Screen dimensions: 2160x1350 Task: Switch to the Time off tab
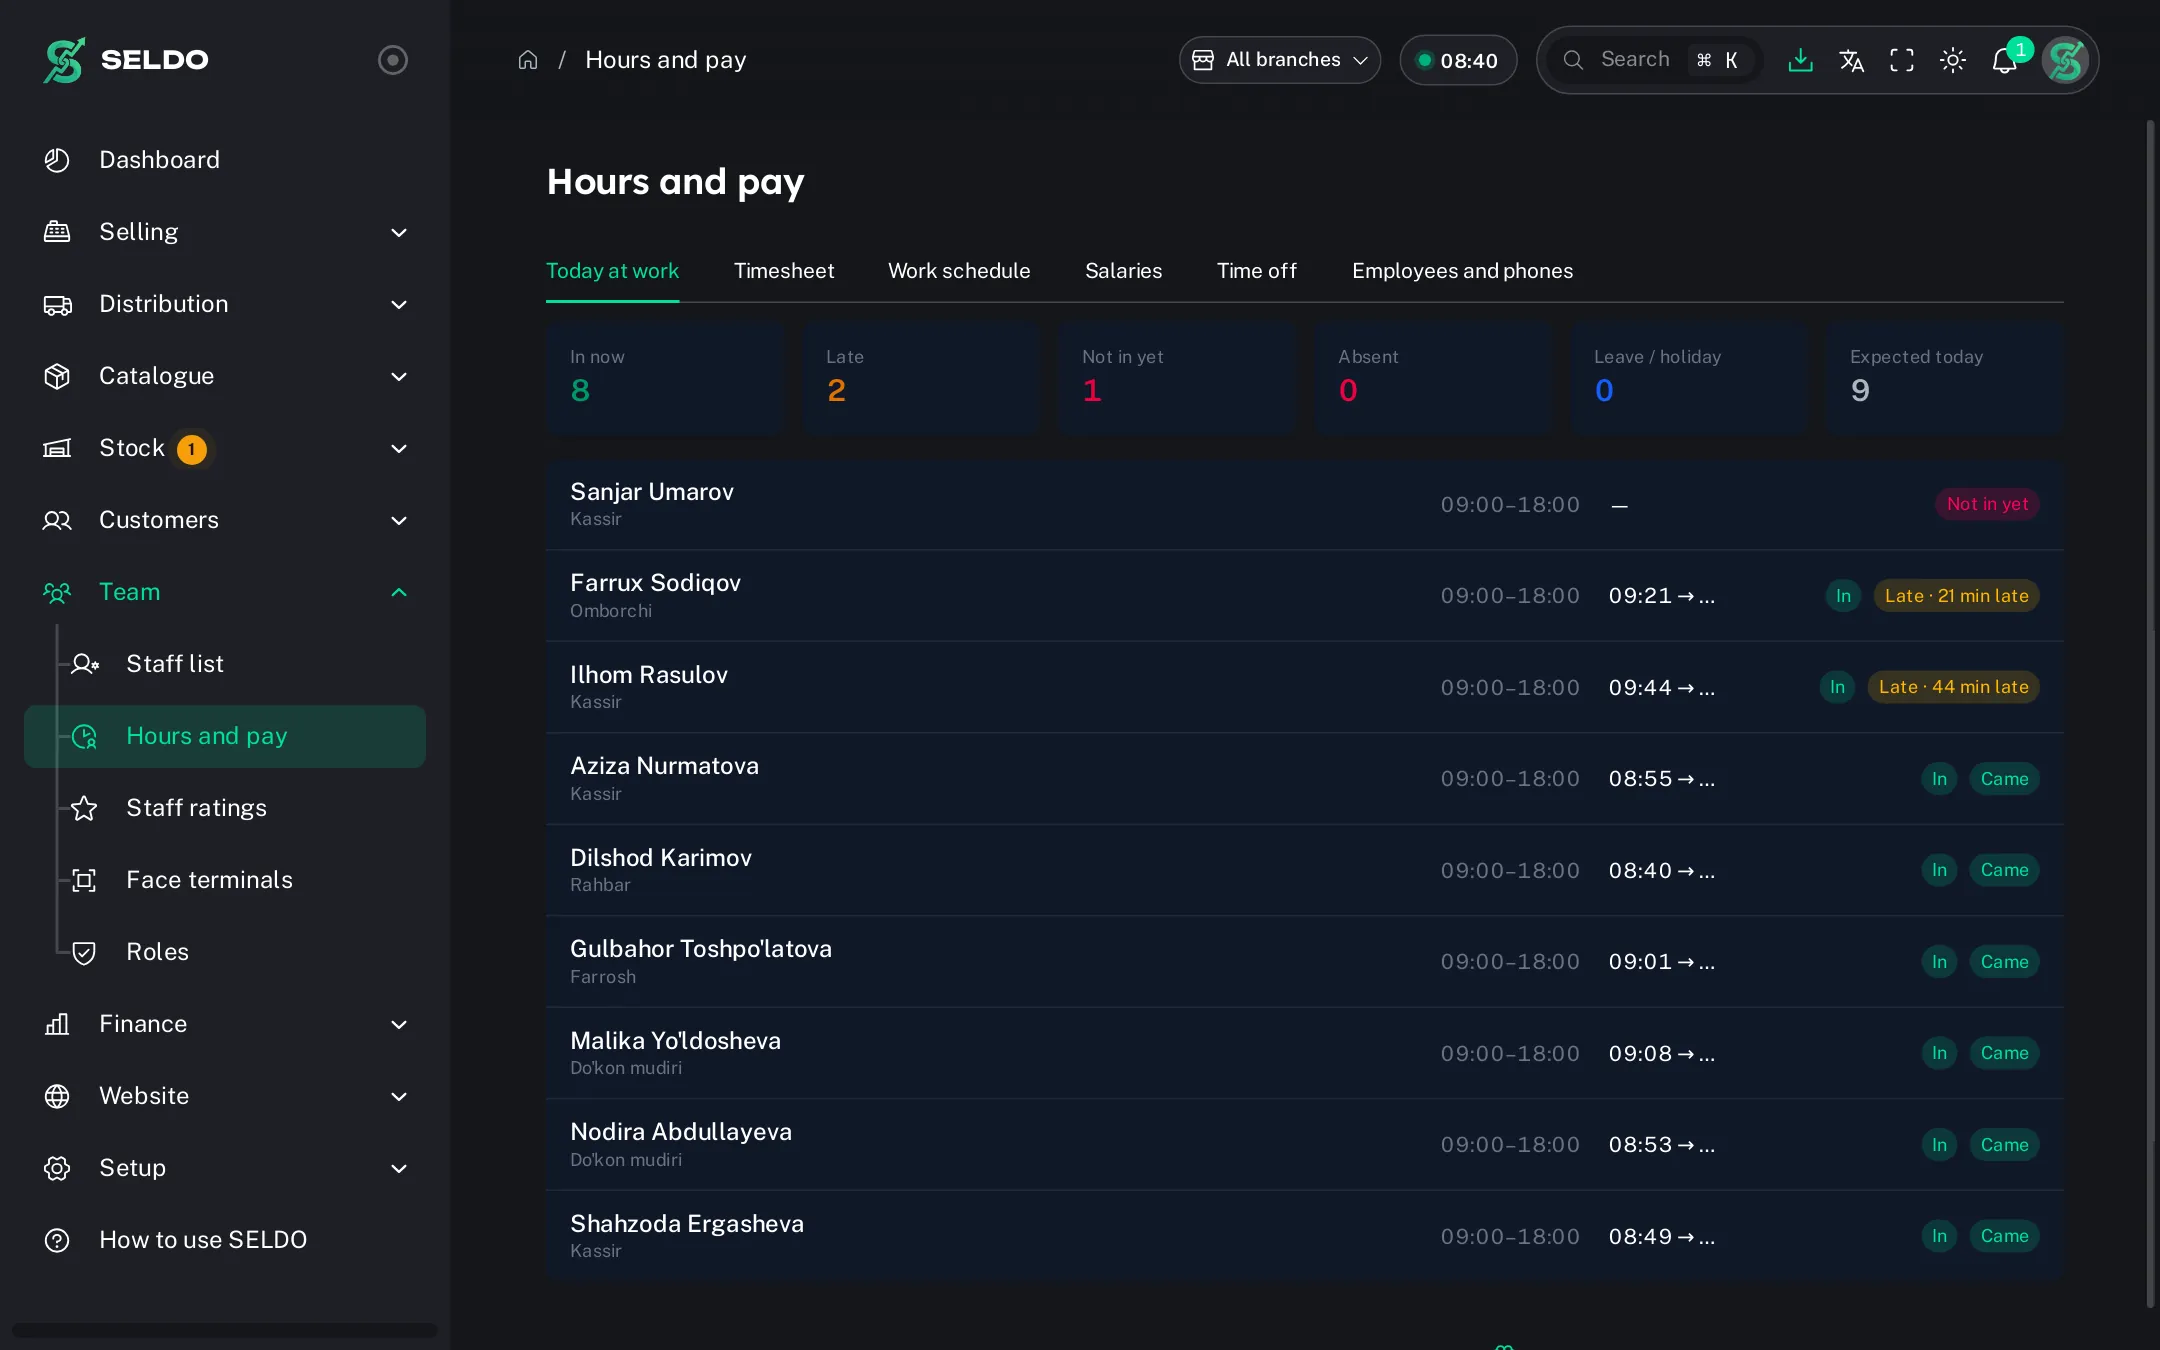click(x=1256, y=271)
